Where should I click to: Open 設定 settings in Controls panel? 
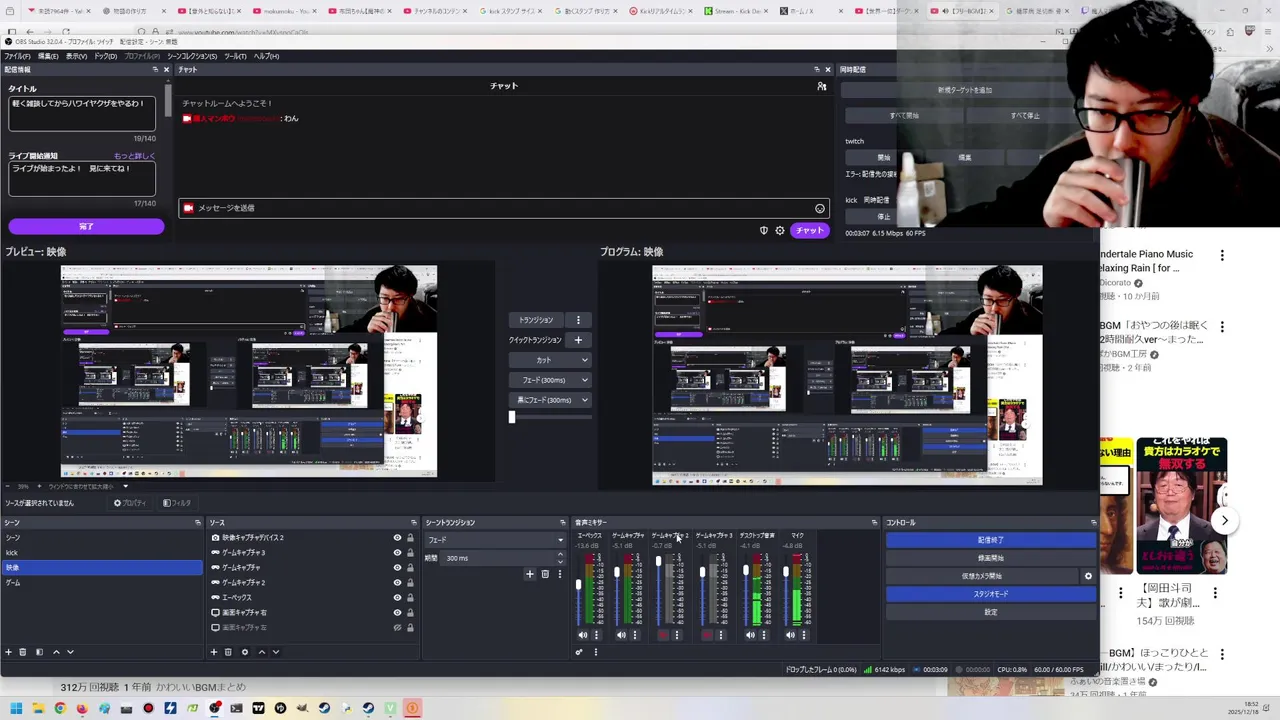coord(991,612)
